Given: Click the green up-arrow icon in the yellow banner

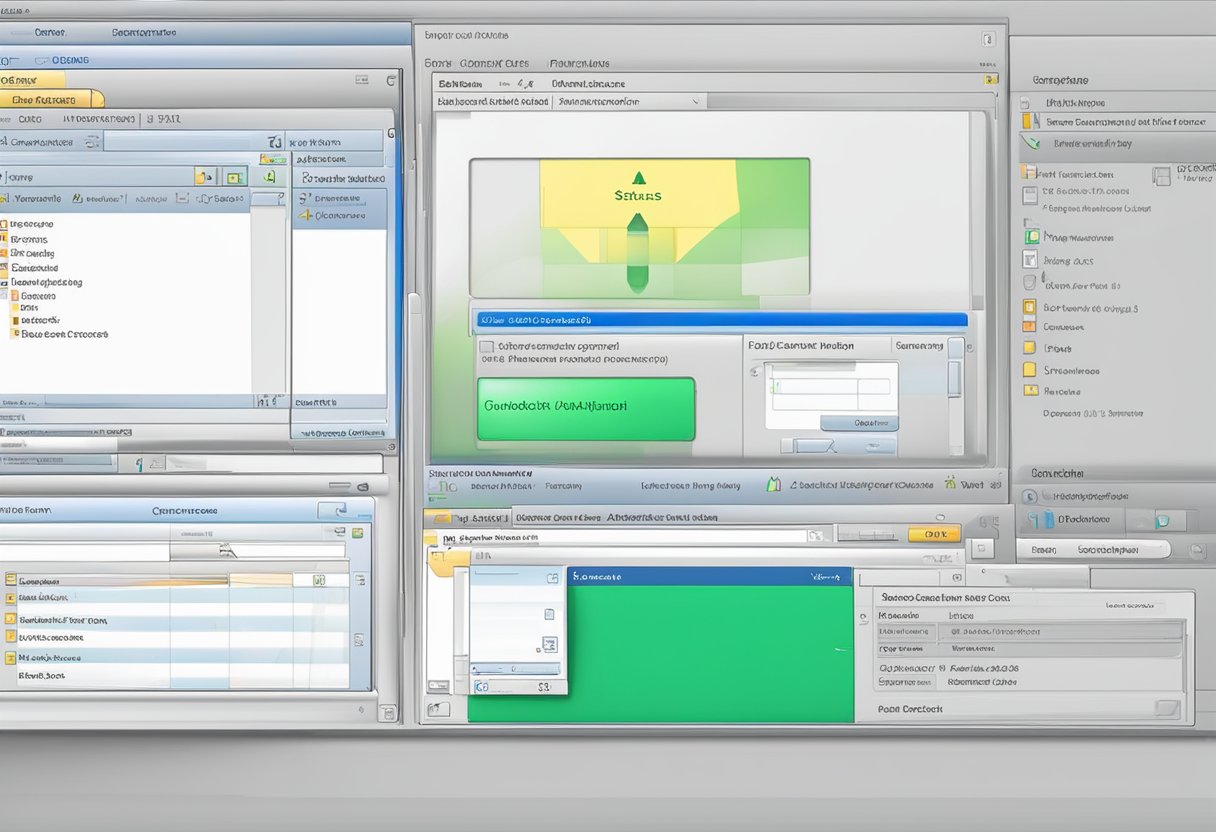Looking at the screenshot, I should tap(636, 176).
